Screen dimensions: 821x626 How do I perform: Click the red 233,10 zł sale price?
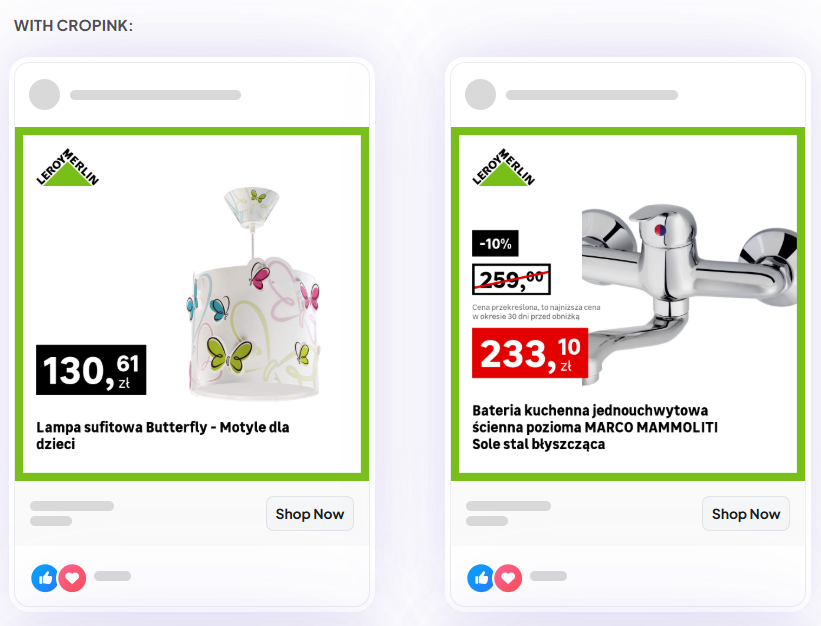click(530, 353)
